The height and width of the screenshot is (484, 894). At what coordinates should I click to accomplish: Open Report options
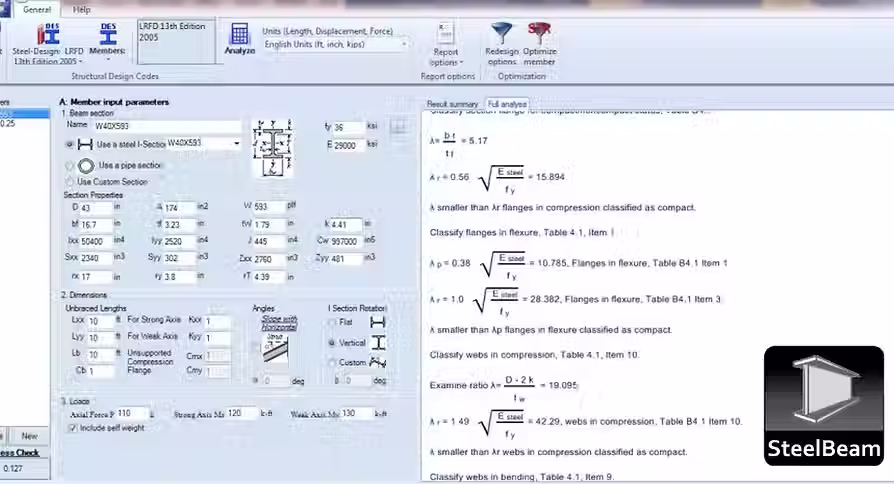(x=446, y=44)
